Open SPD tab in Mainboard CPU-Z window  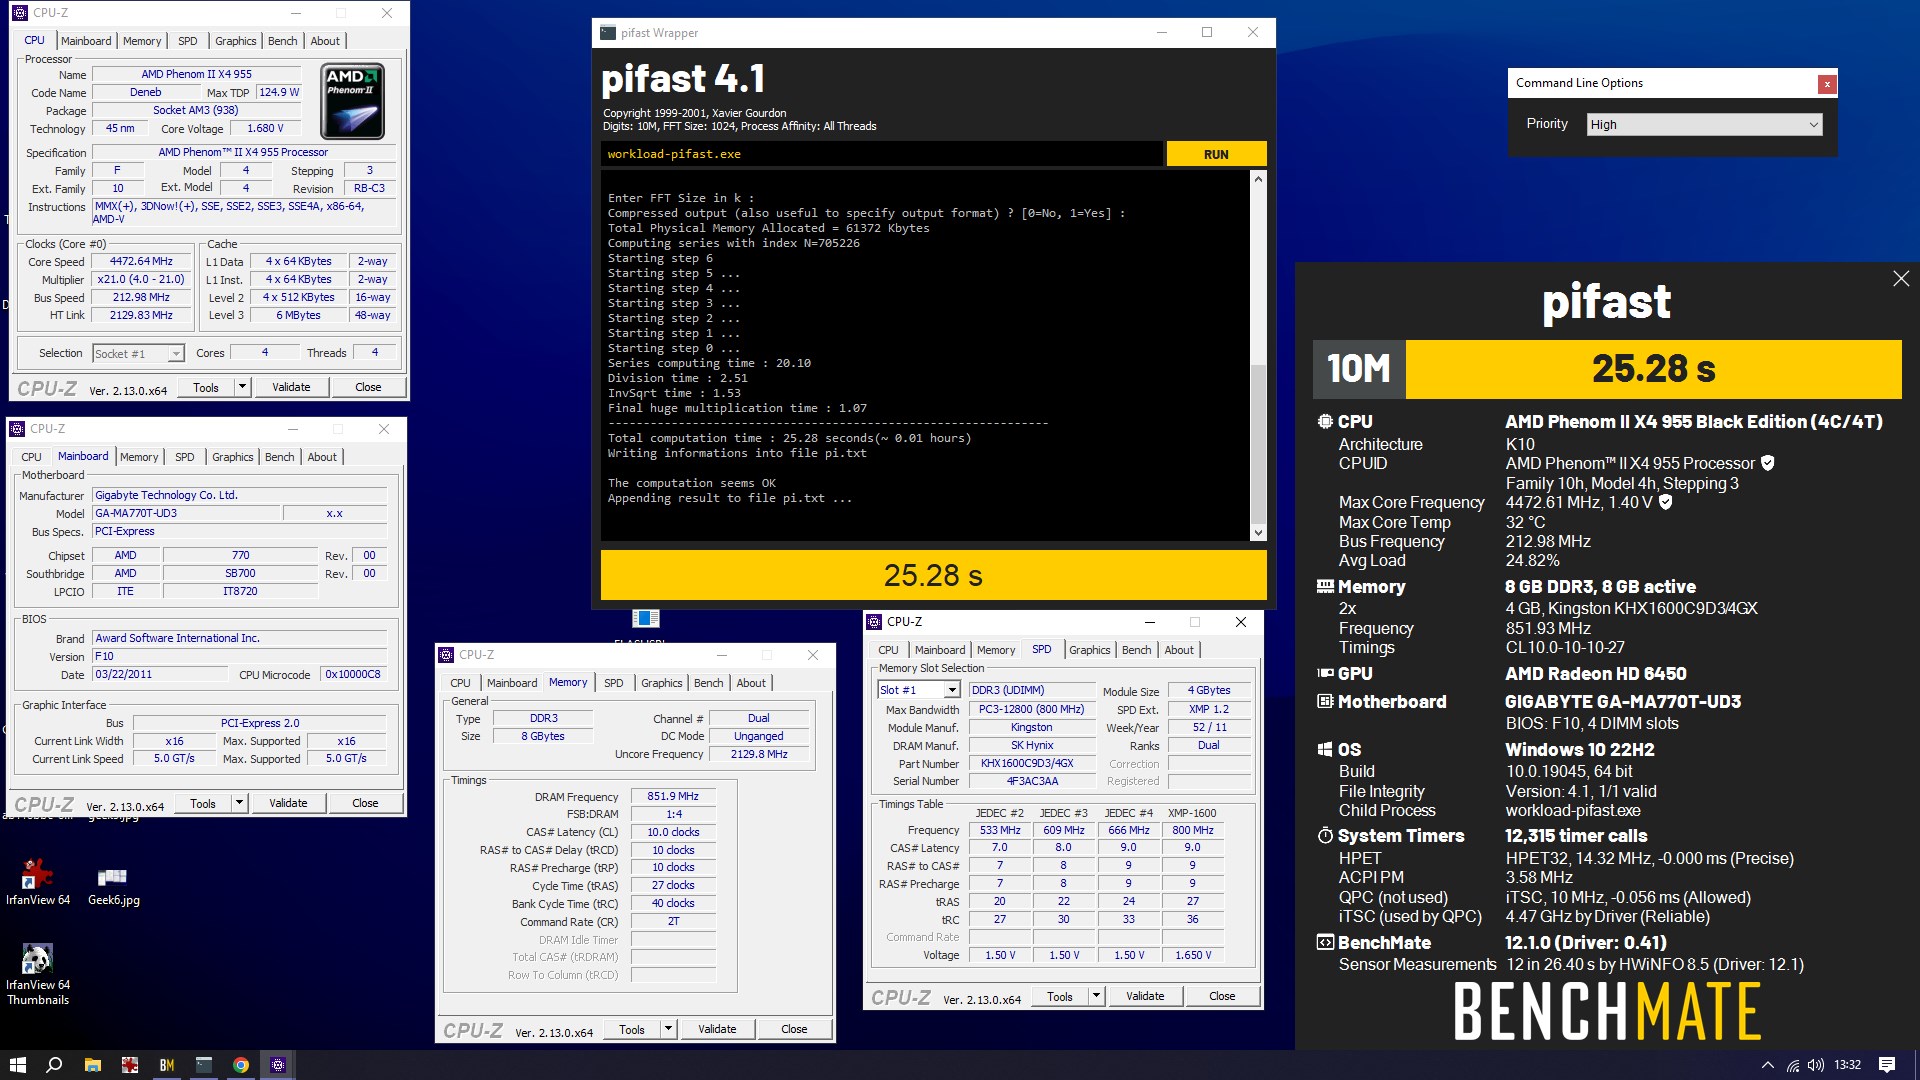pos(185,457)
